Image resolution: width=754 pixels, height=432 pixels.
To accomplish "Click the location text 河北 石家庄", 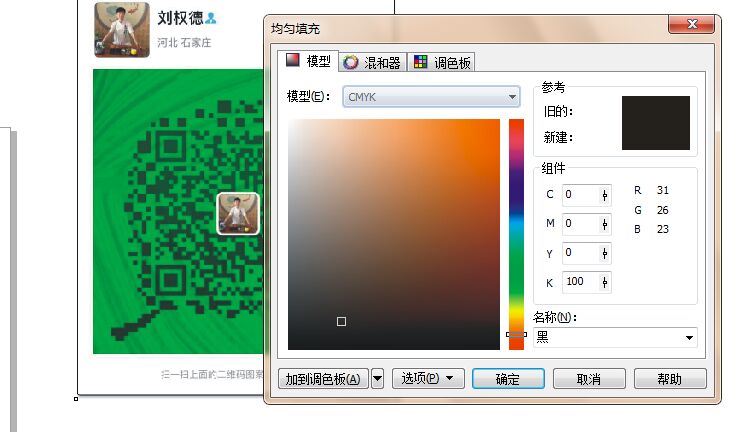I will point(184,42).
